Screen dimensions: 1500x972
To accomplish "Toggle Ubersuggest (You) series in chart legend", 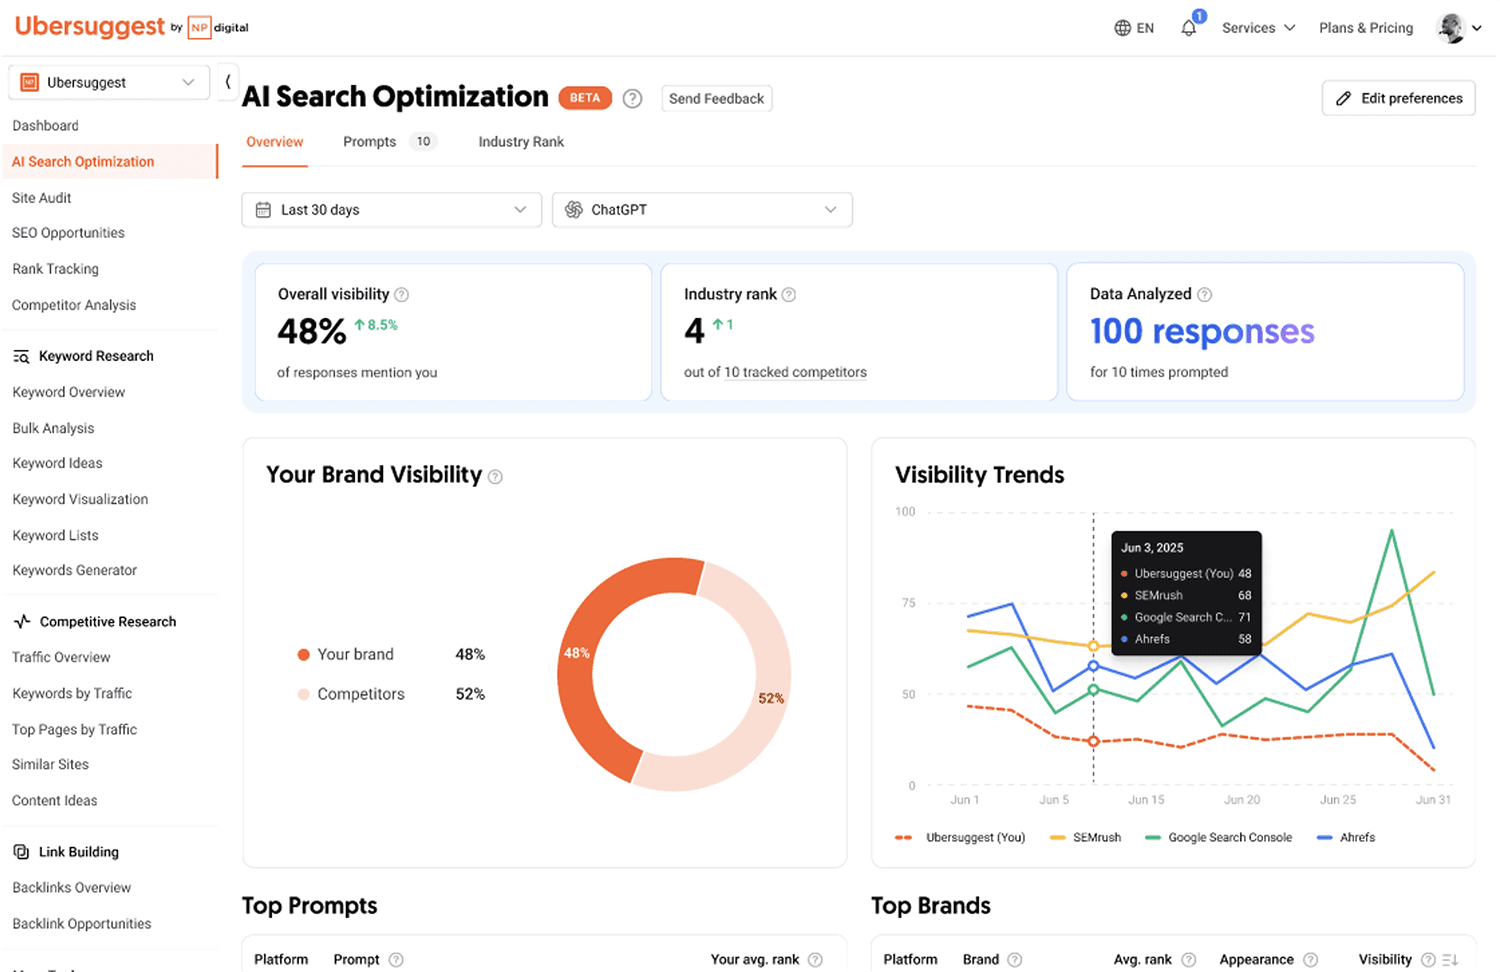I will point(961,838).
